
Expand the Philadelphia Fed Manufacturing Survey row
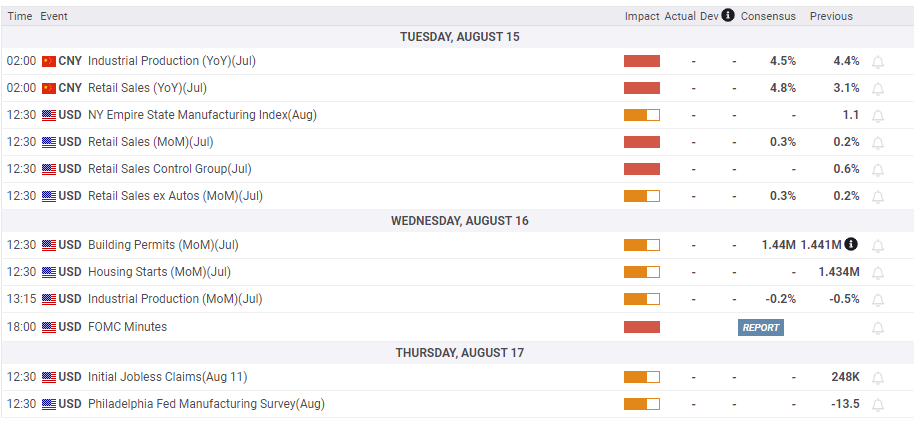pos(206,404)
